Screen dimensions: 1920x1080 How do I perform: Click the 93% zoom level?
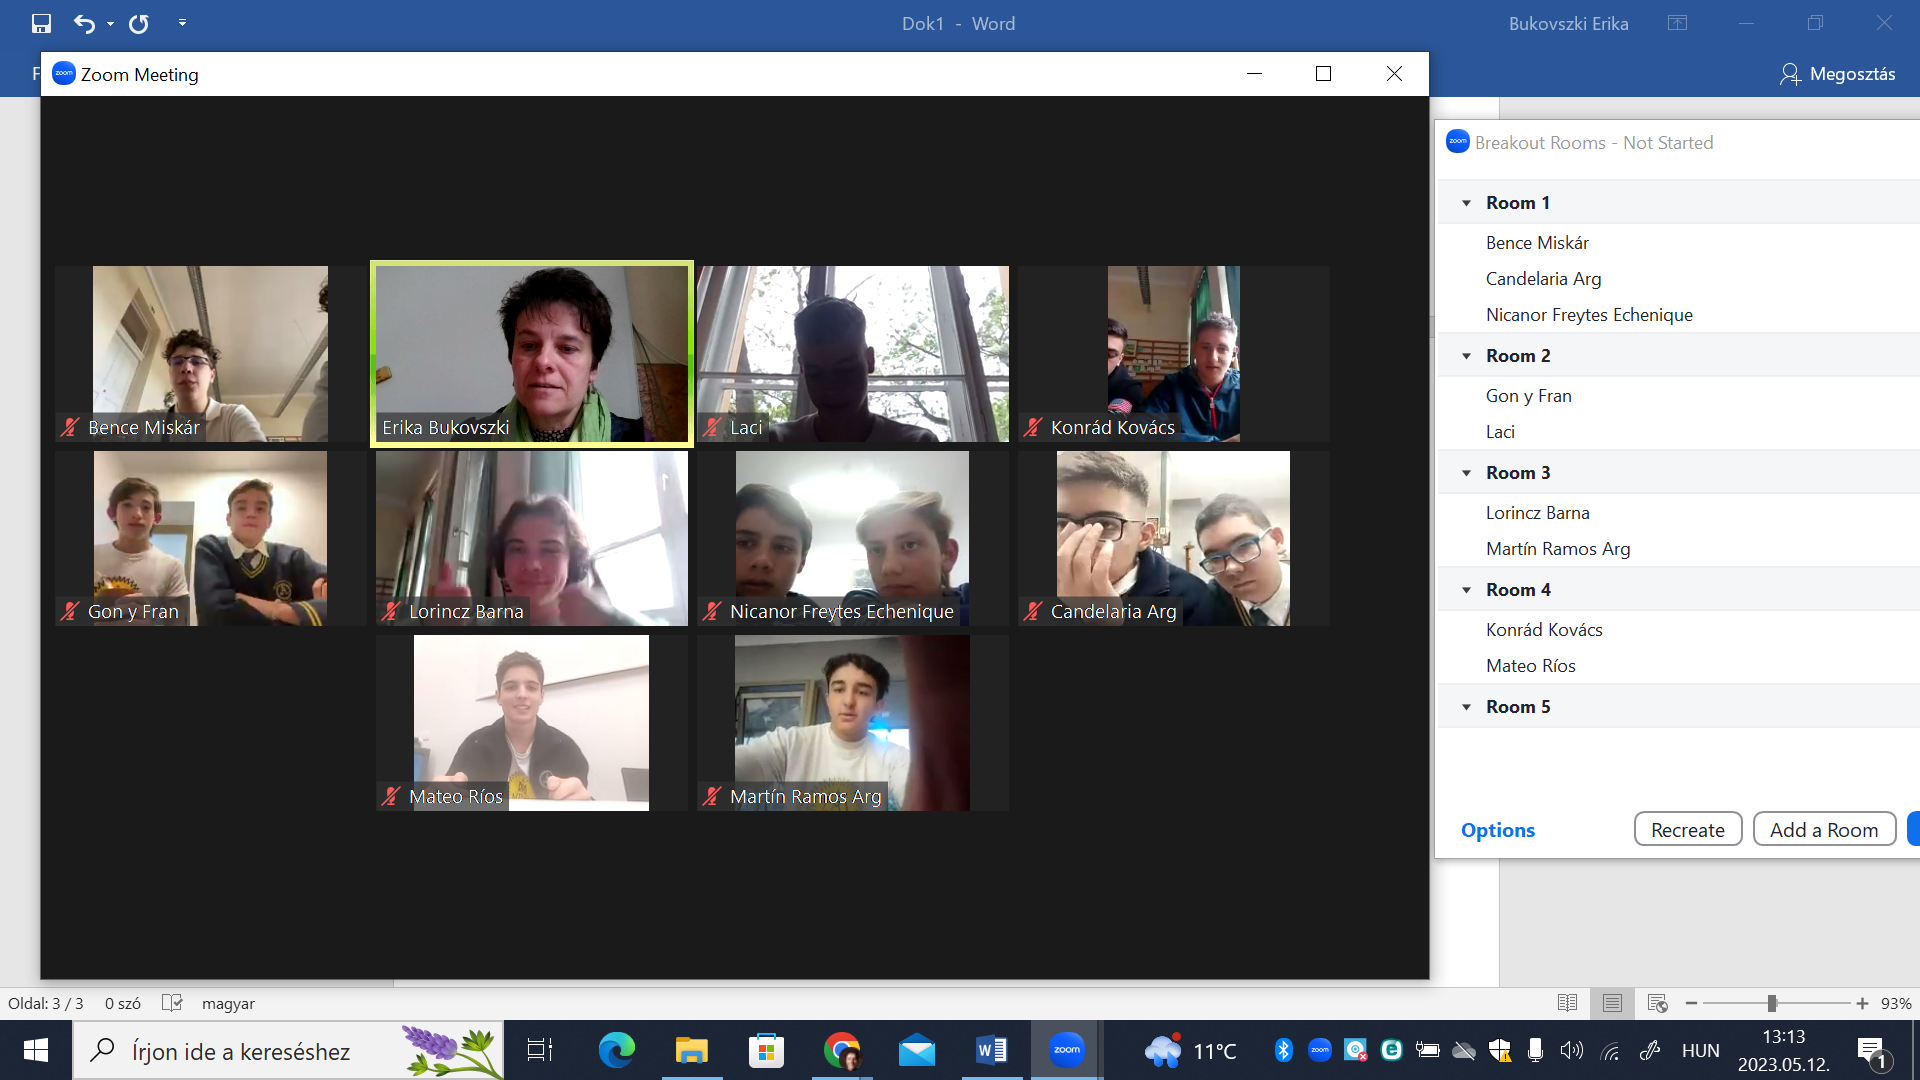click(1896, 1003)
